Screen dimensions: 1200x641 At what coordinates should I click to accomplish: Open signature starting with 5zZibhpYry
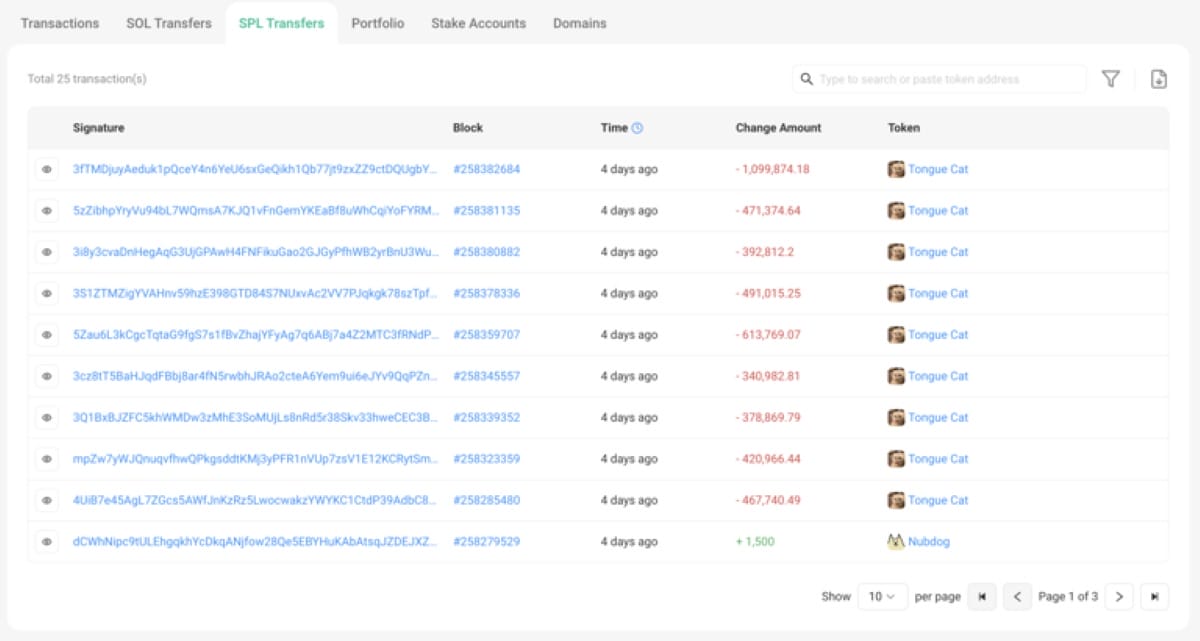pyautogui.click(x=255, y=211)
